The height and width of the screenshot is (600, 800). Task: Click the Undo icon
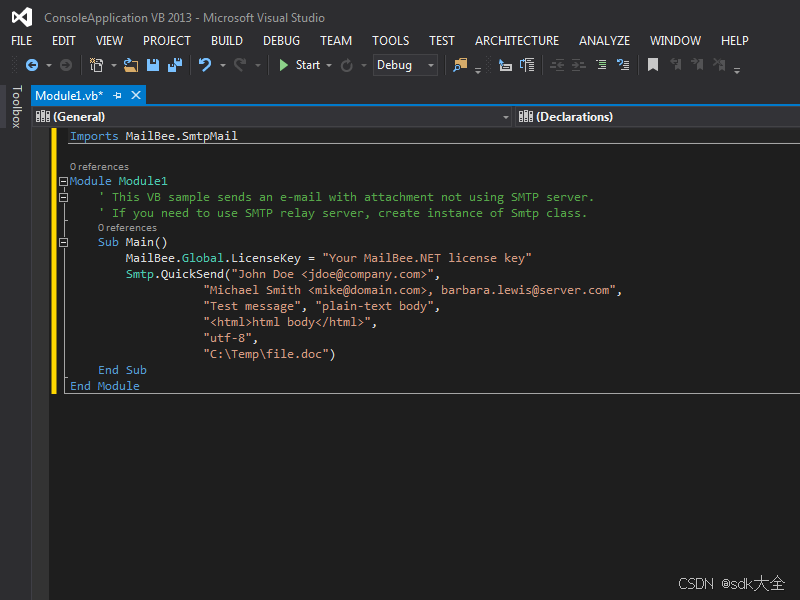[x=204, y=65]
